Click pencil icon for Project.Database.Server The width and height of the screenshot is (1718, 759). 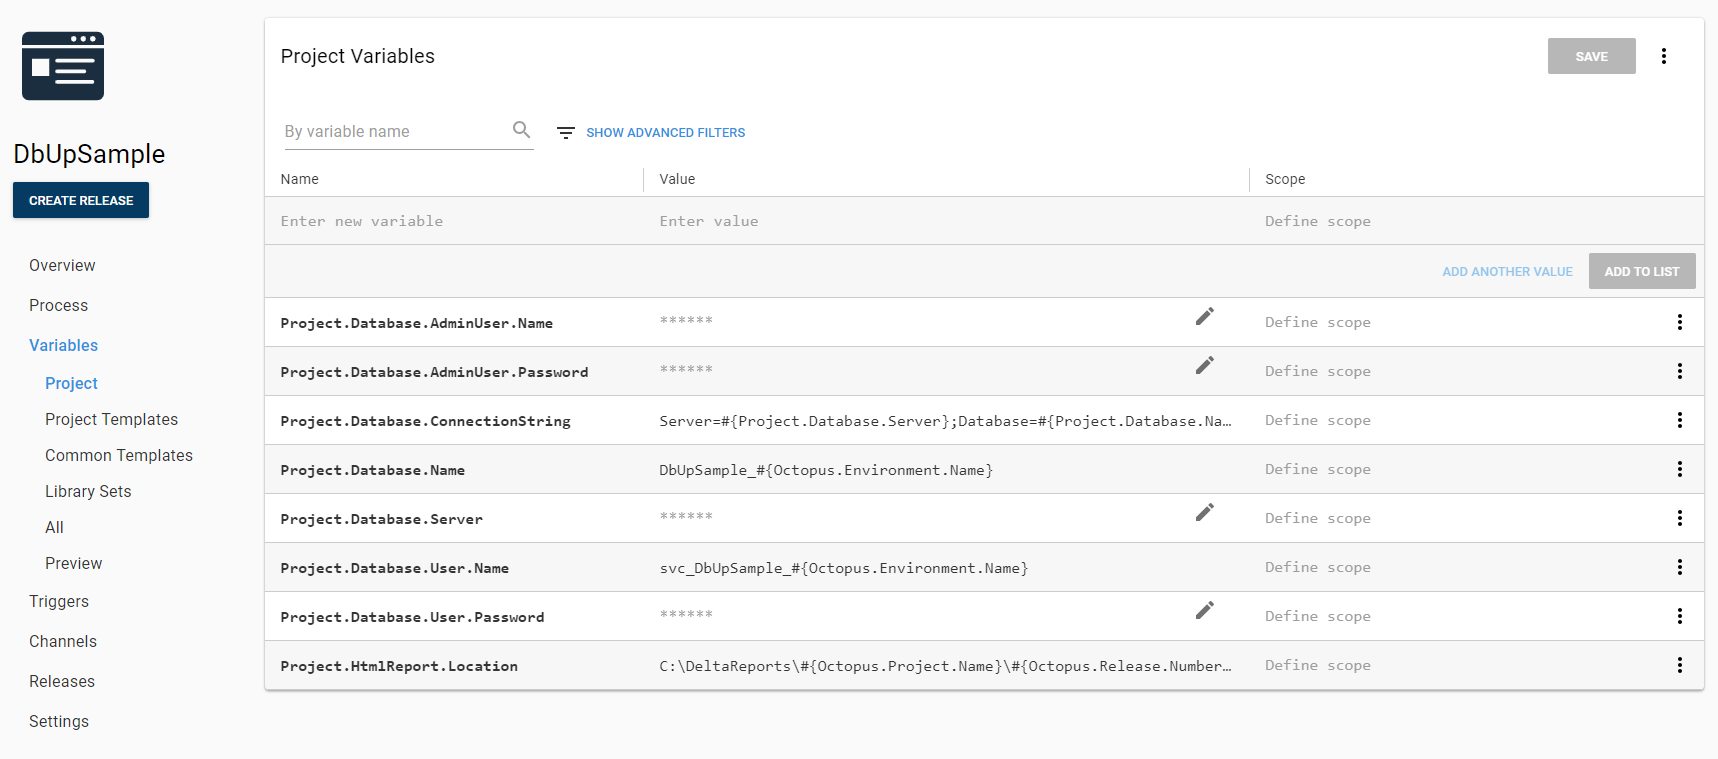click(1205, 512)
